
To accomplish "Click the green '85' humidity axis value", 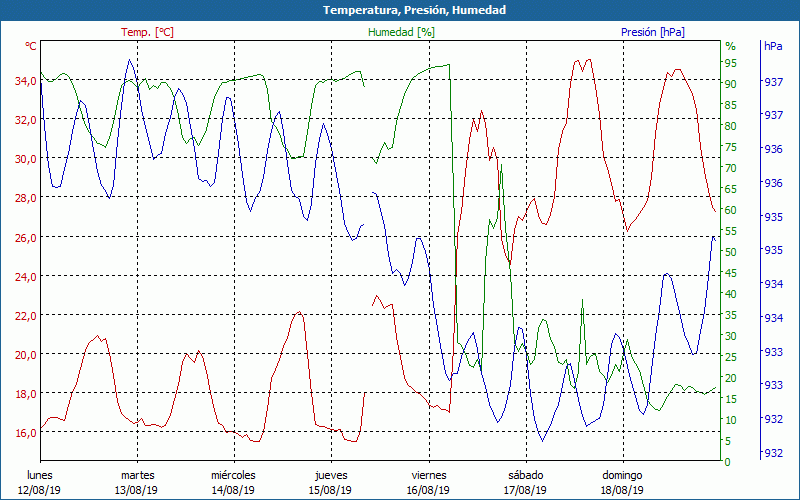I will pos(731,105).
